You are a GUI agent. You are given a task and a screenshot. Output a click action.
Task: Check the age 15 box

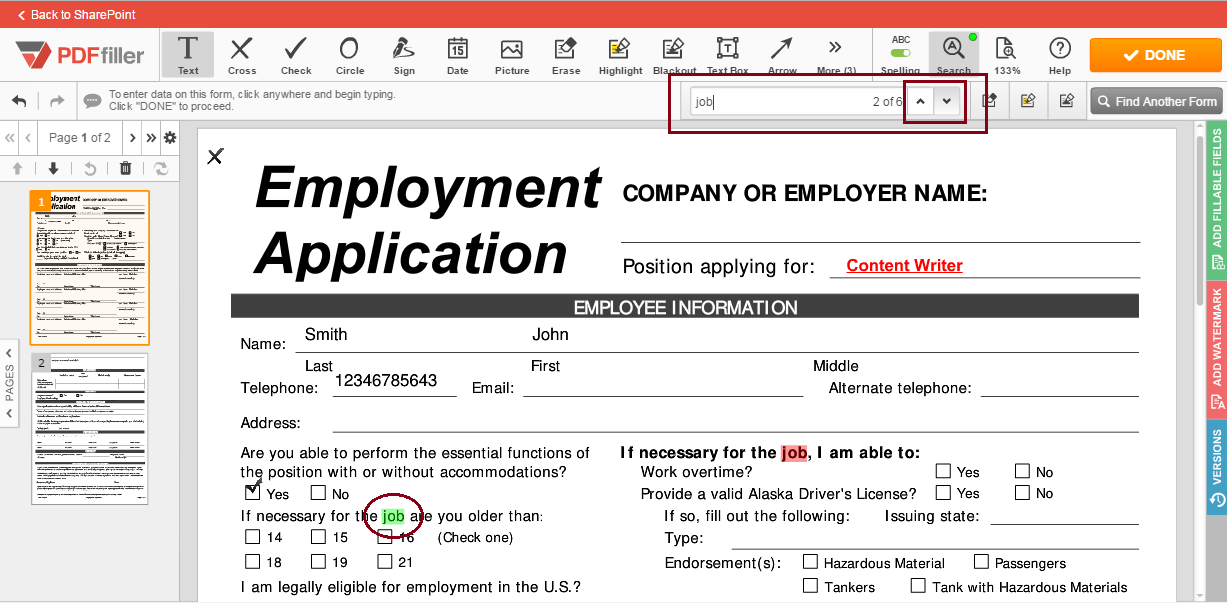click(x=318, y=536)
